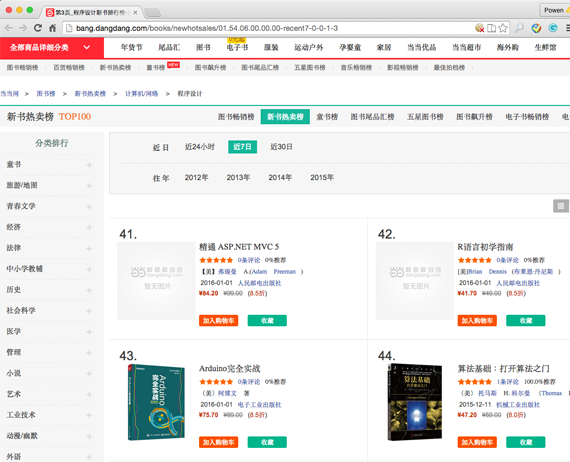Click the colorful checkmark extension icon

pyautogui.click(x=536, y=28)
